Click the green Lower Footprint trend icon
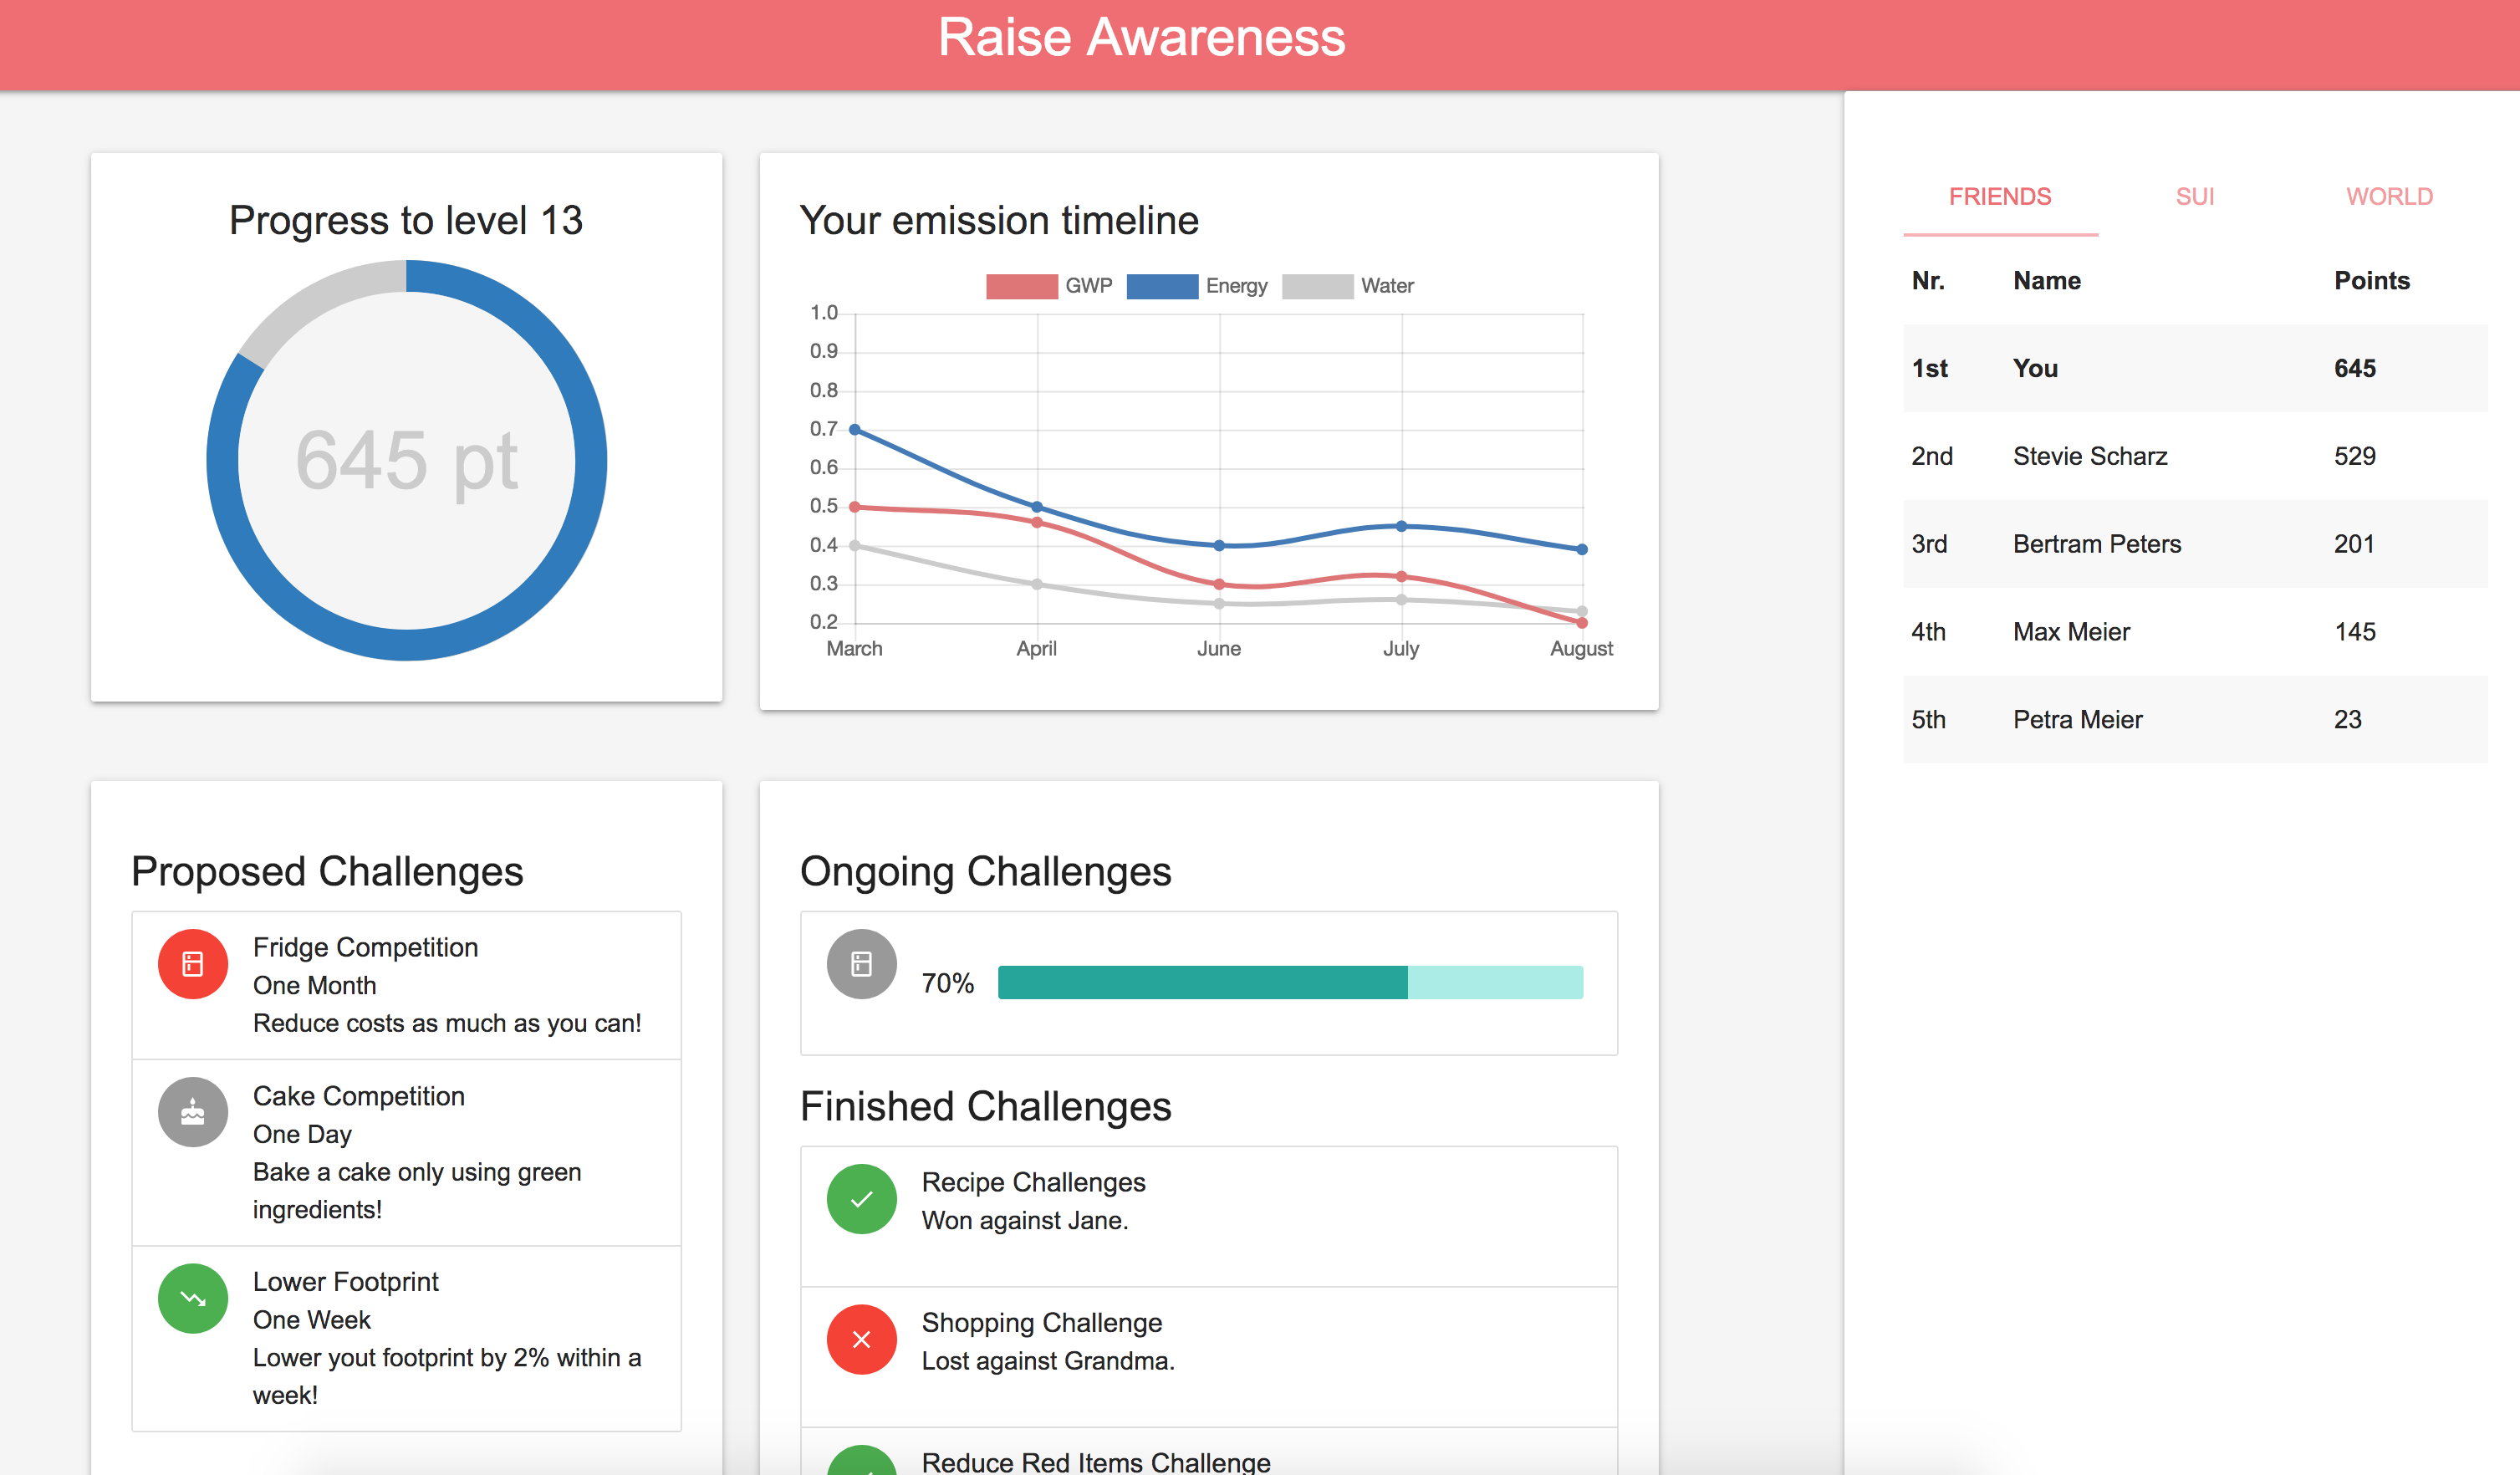Viewport: 2520px width, 1475px height. click(193, 1298)
